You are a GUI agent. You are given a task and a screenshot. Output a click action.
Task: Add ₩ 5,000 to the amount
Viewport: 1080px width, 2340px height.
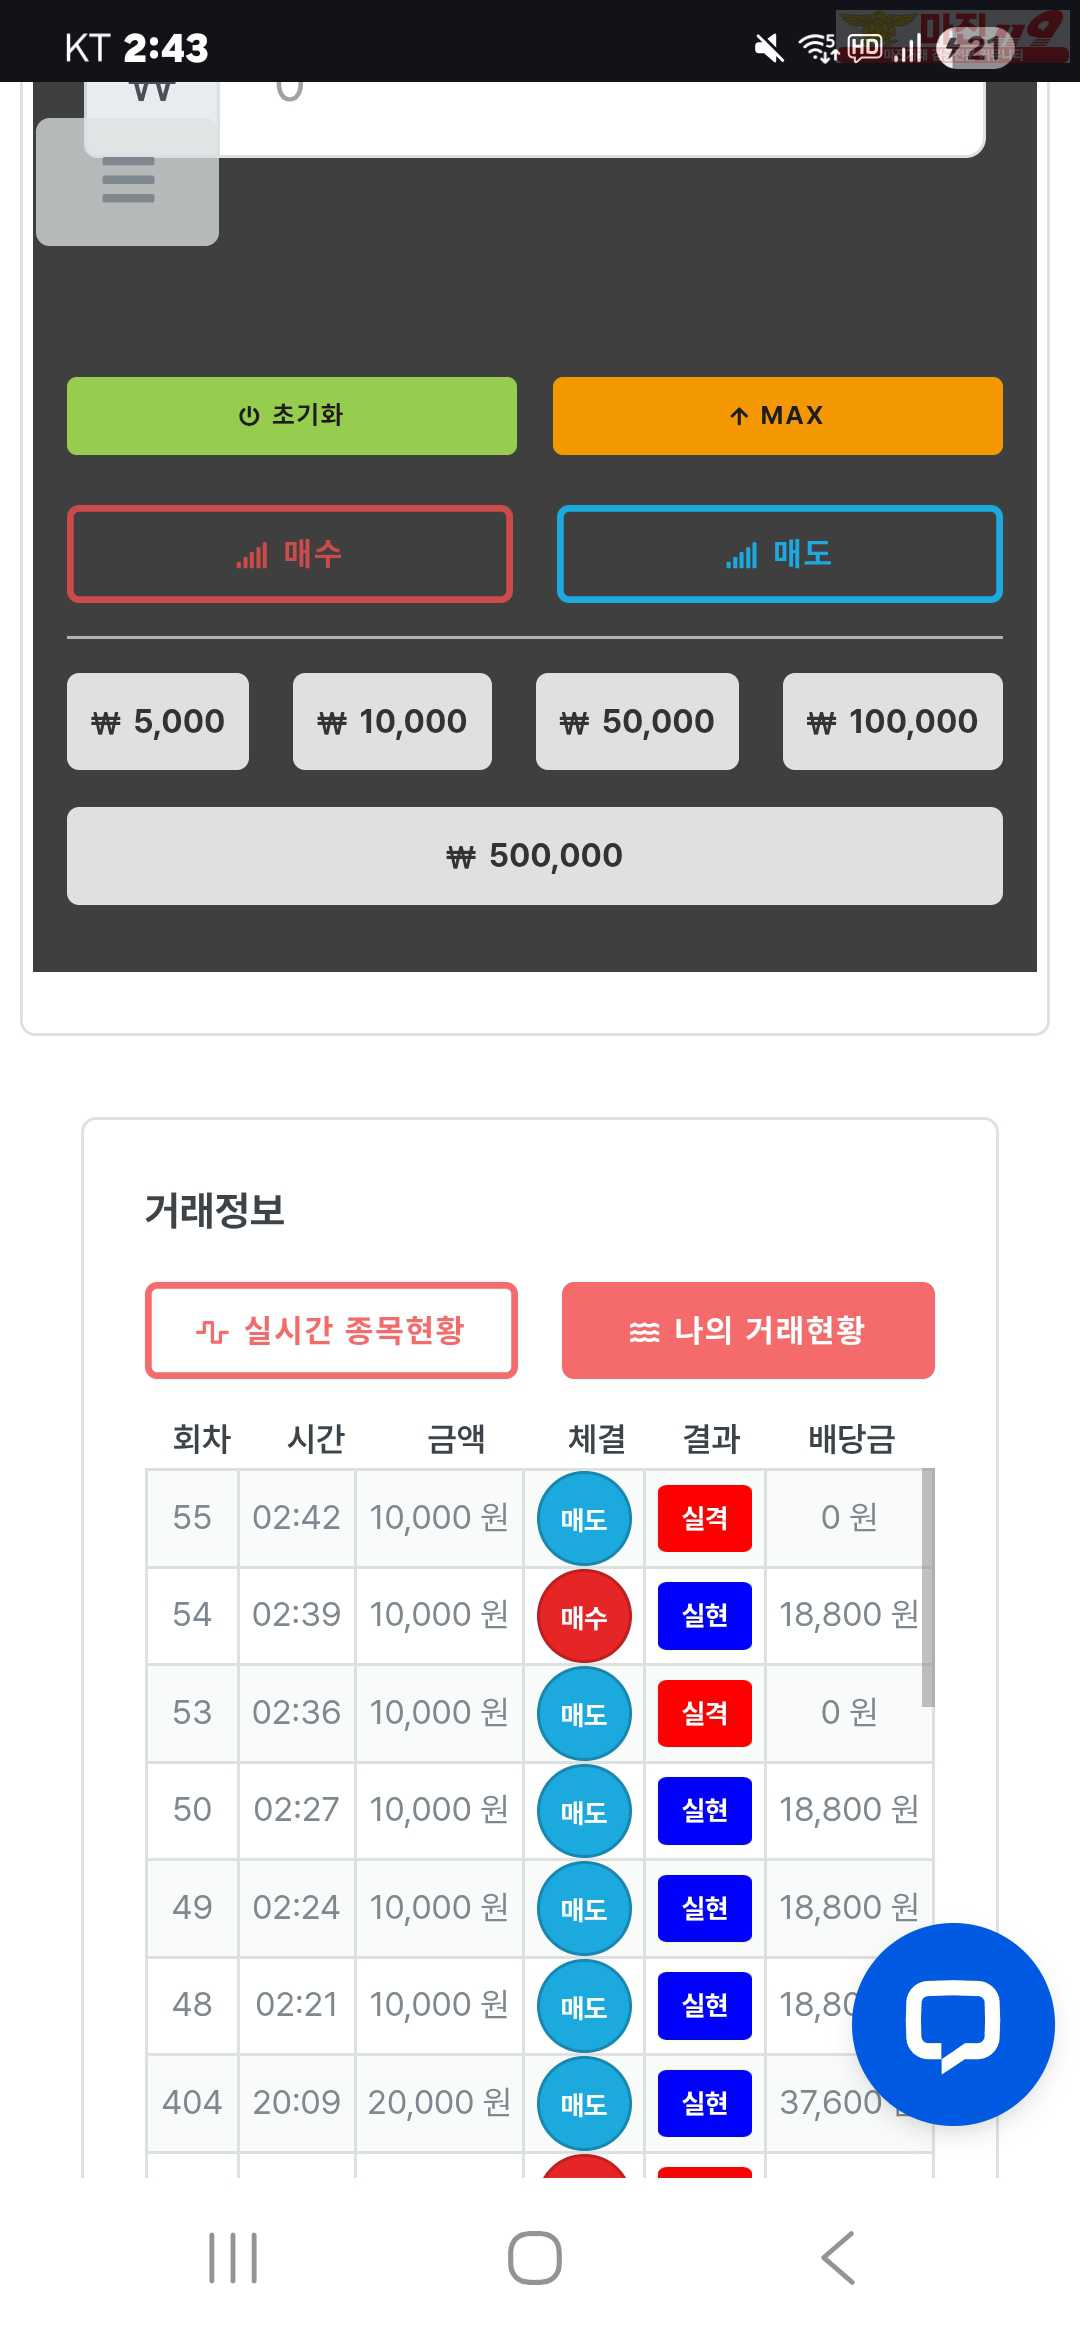click(x=158, y=721)
